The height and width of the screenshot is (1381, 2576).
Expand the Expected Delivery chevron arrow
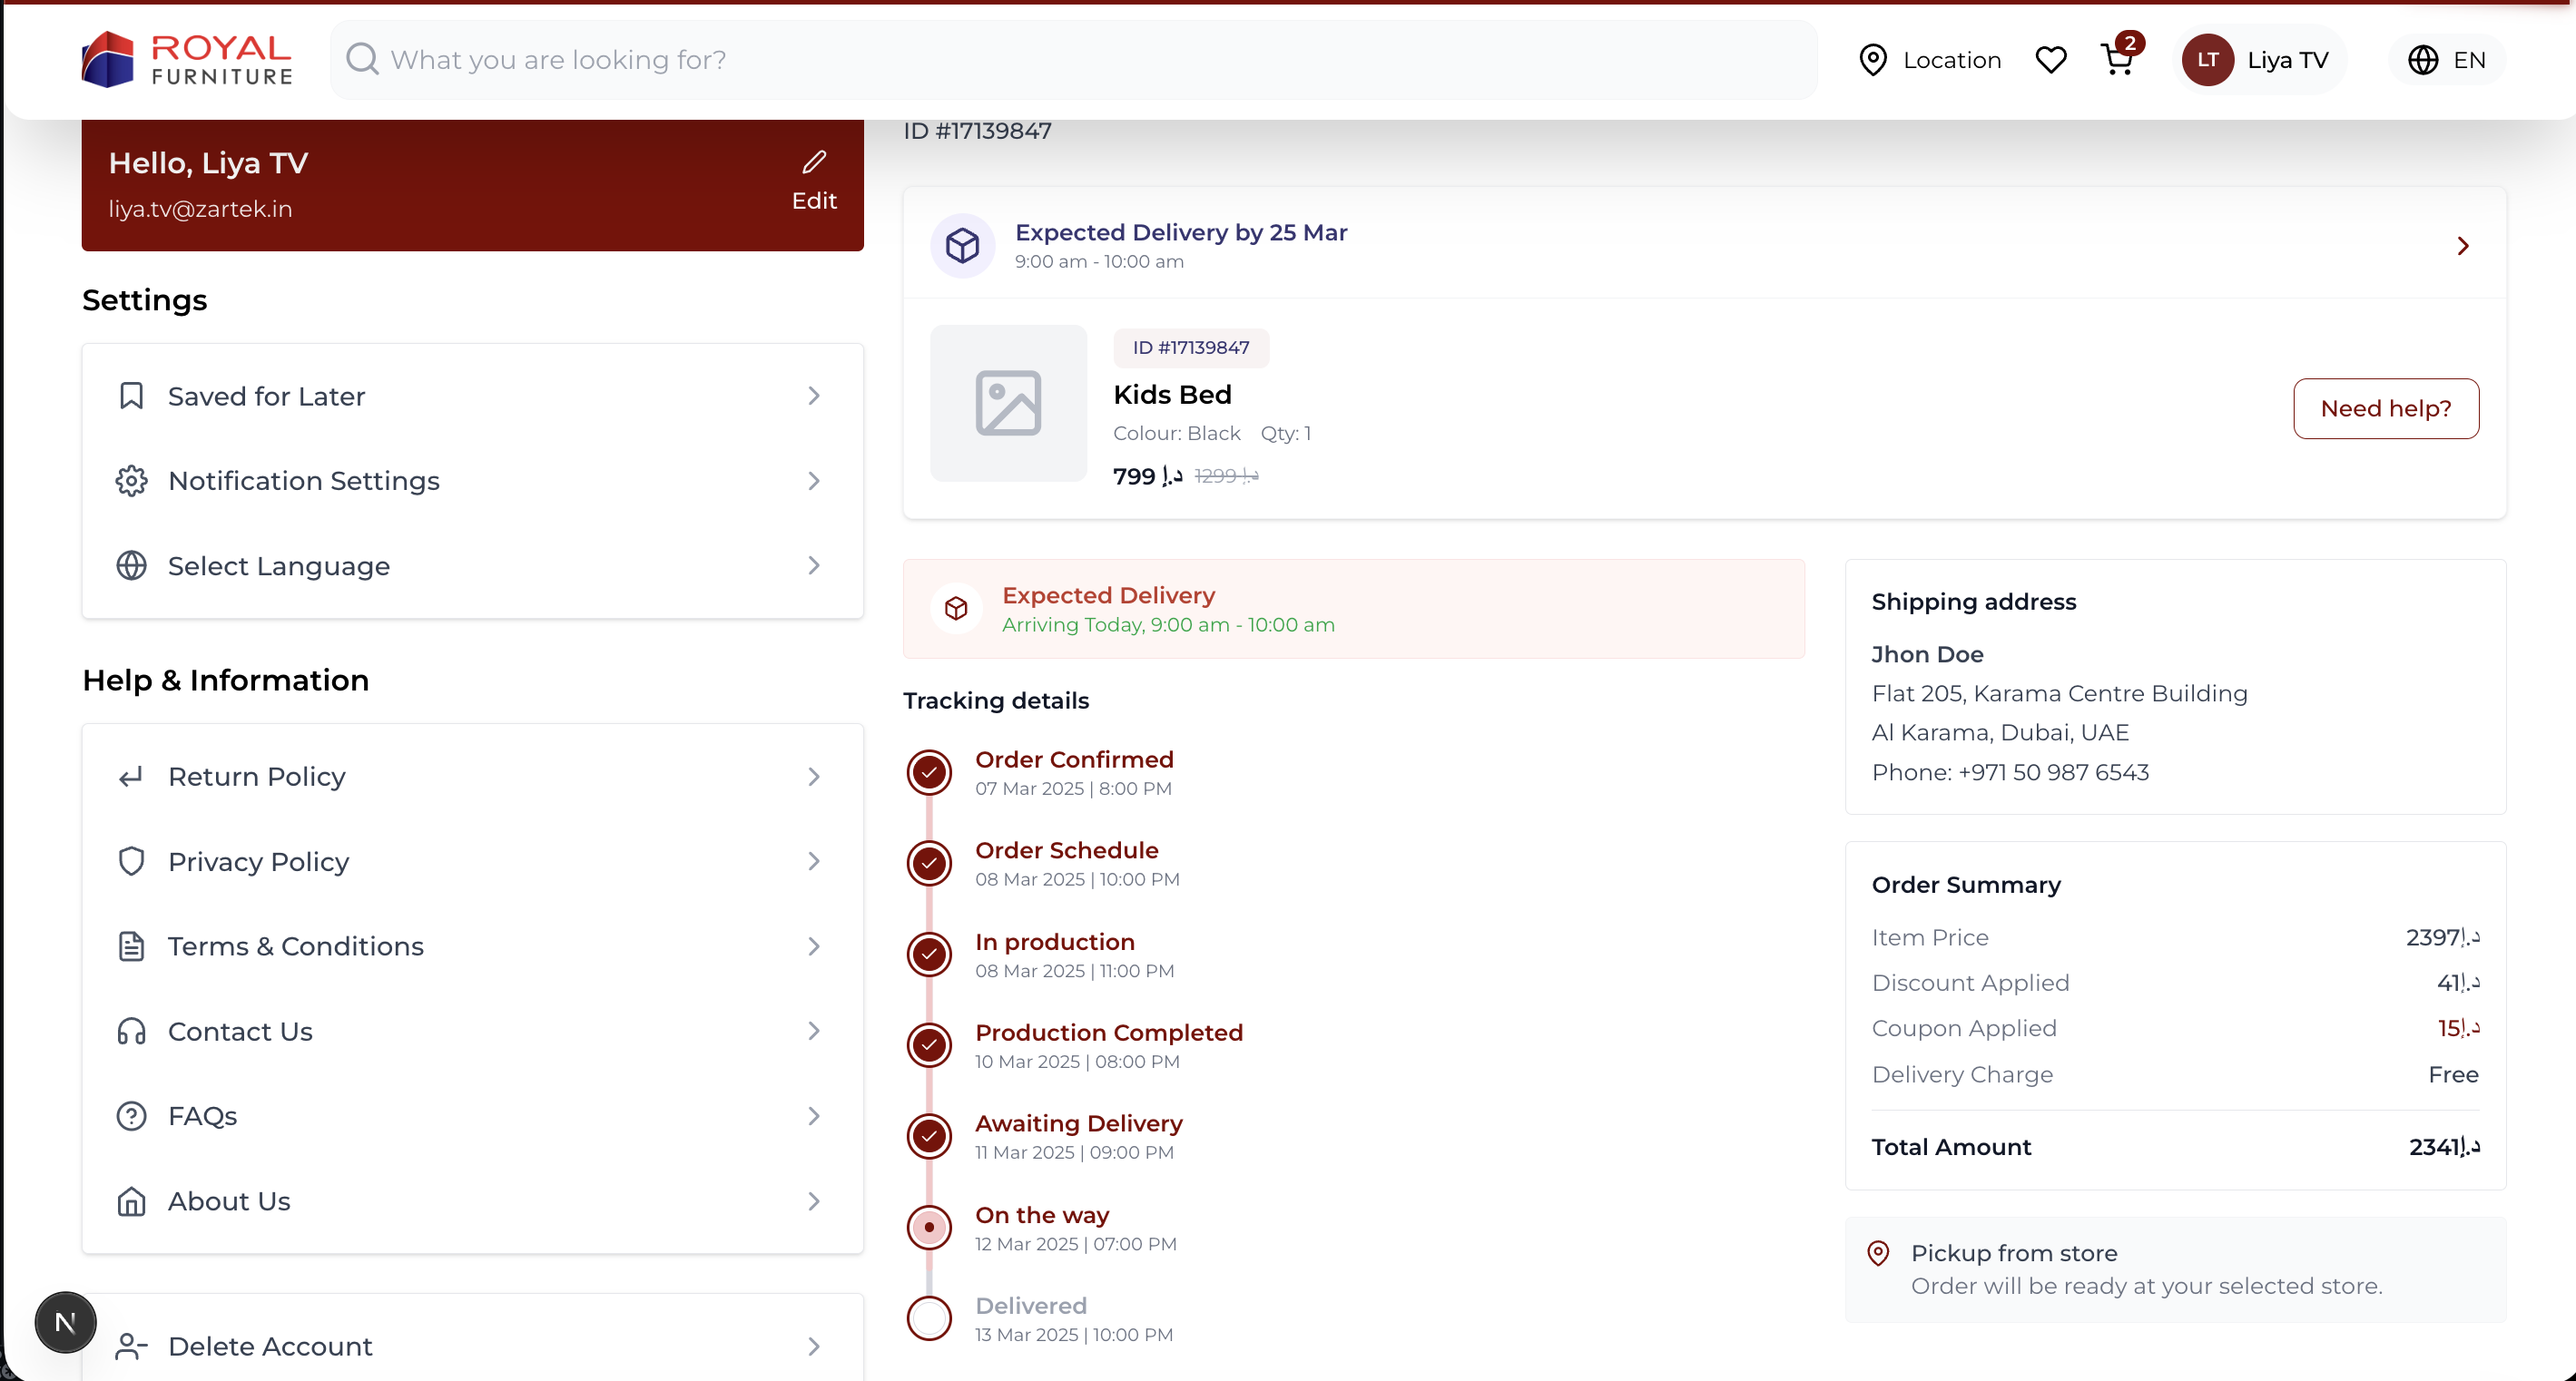click(2462, 246)
